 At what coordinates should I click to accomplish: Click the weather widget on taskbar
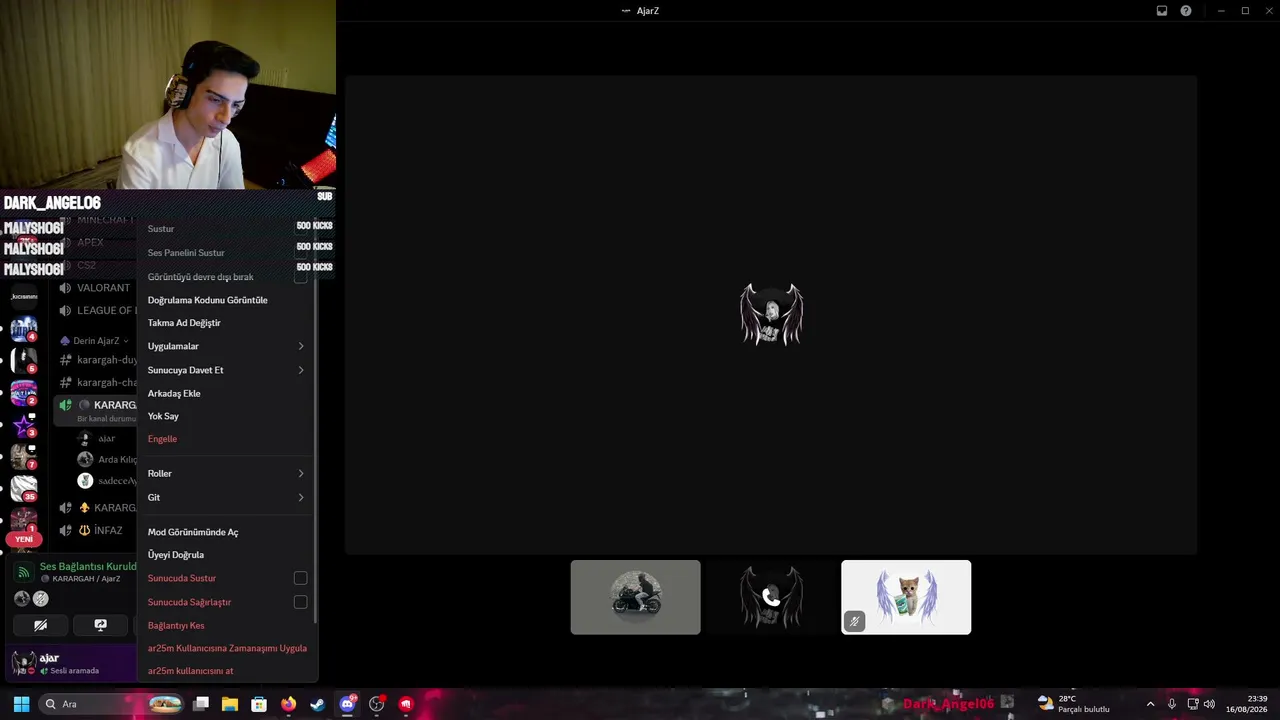point(1074,704)
